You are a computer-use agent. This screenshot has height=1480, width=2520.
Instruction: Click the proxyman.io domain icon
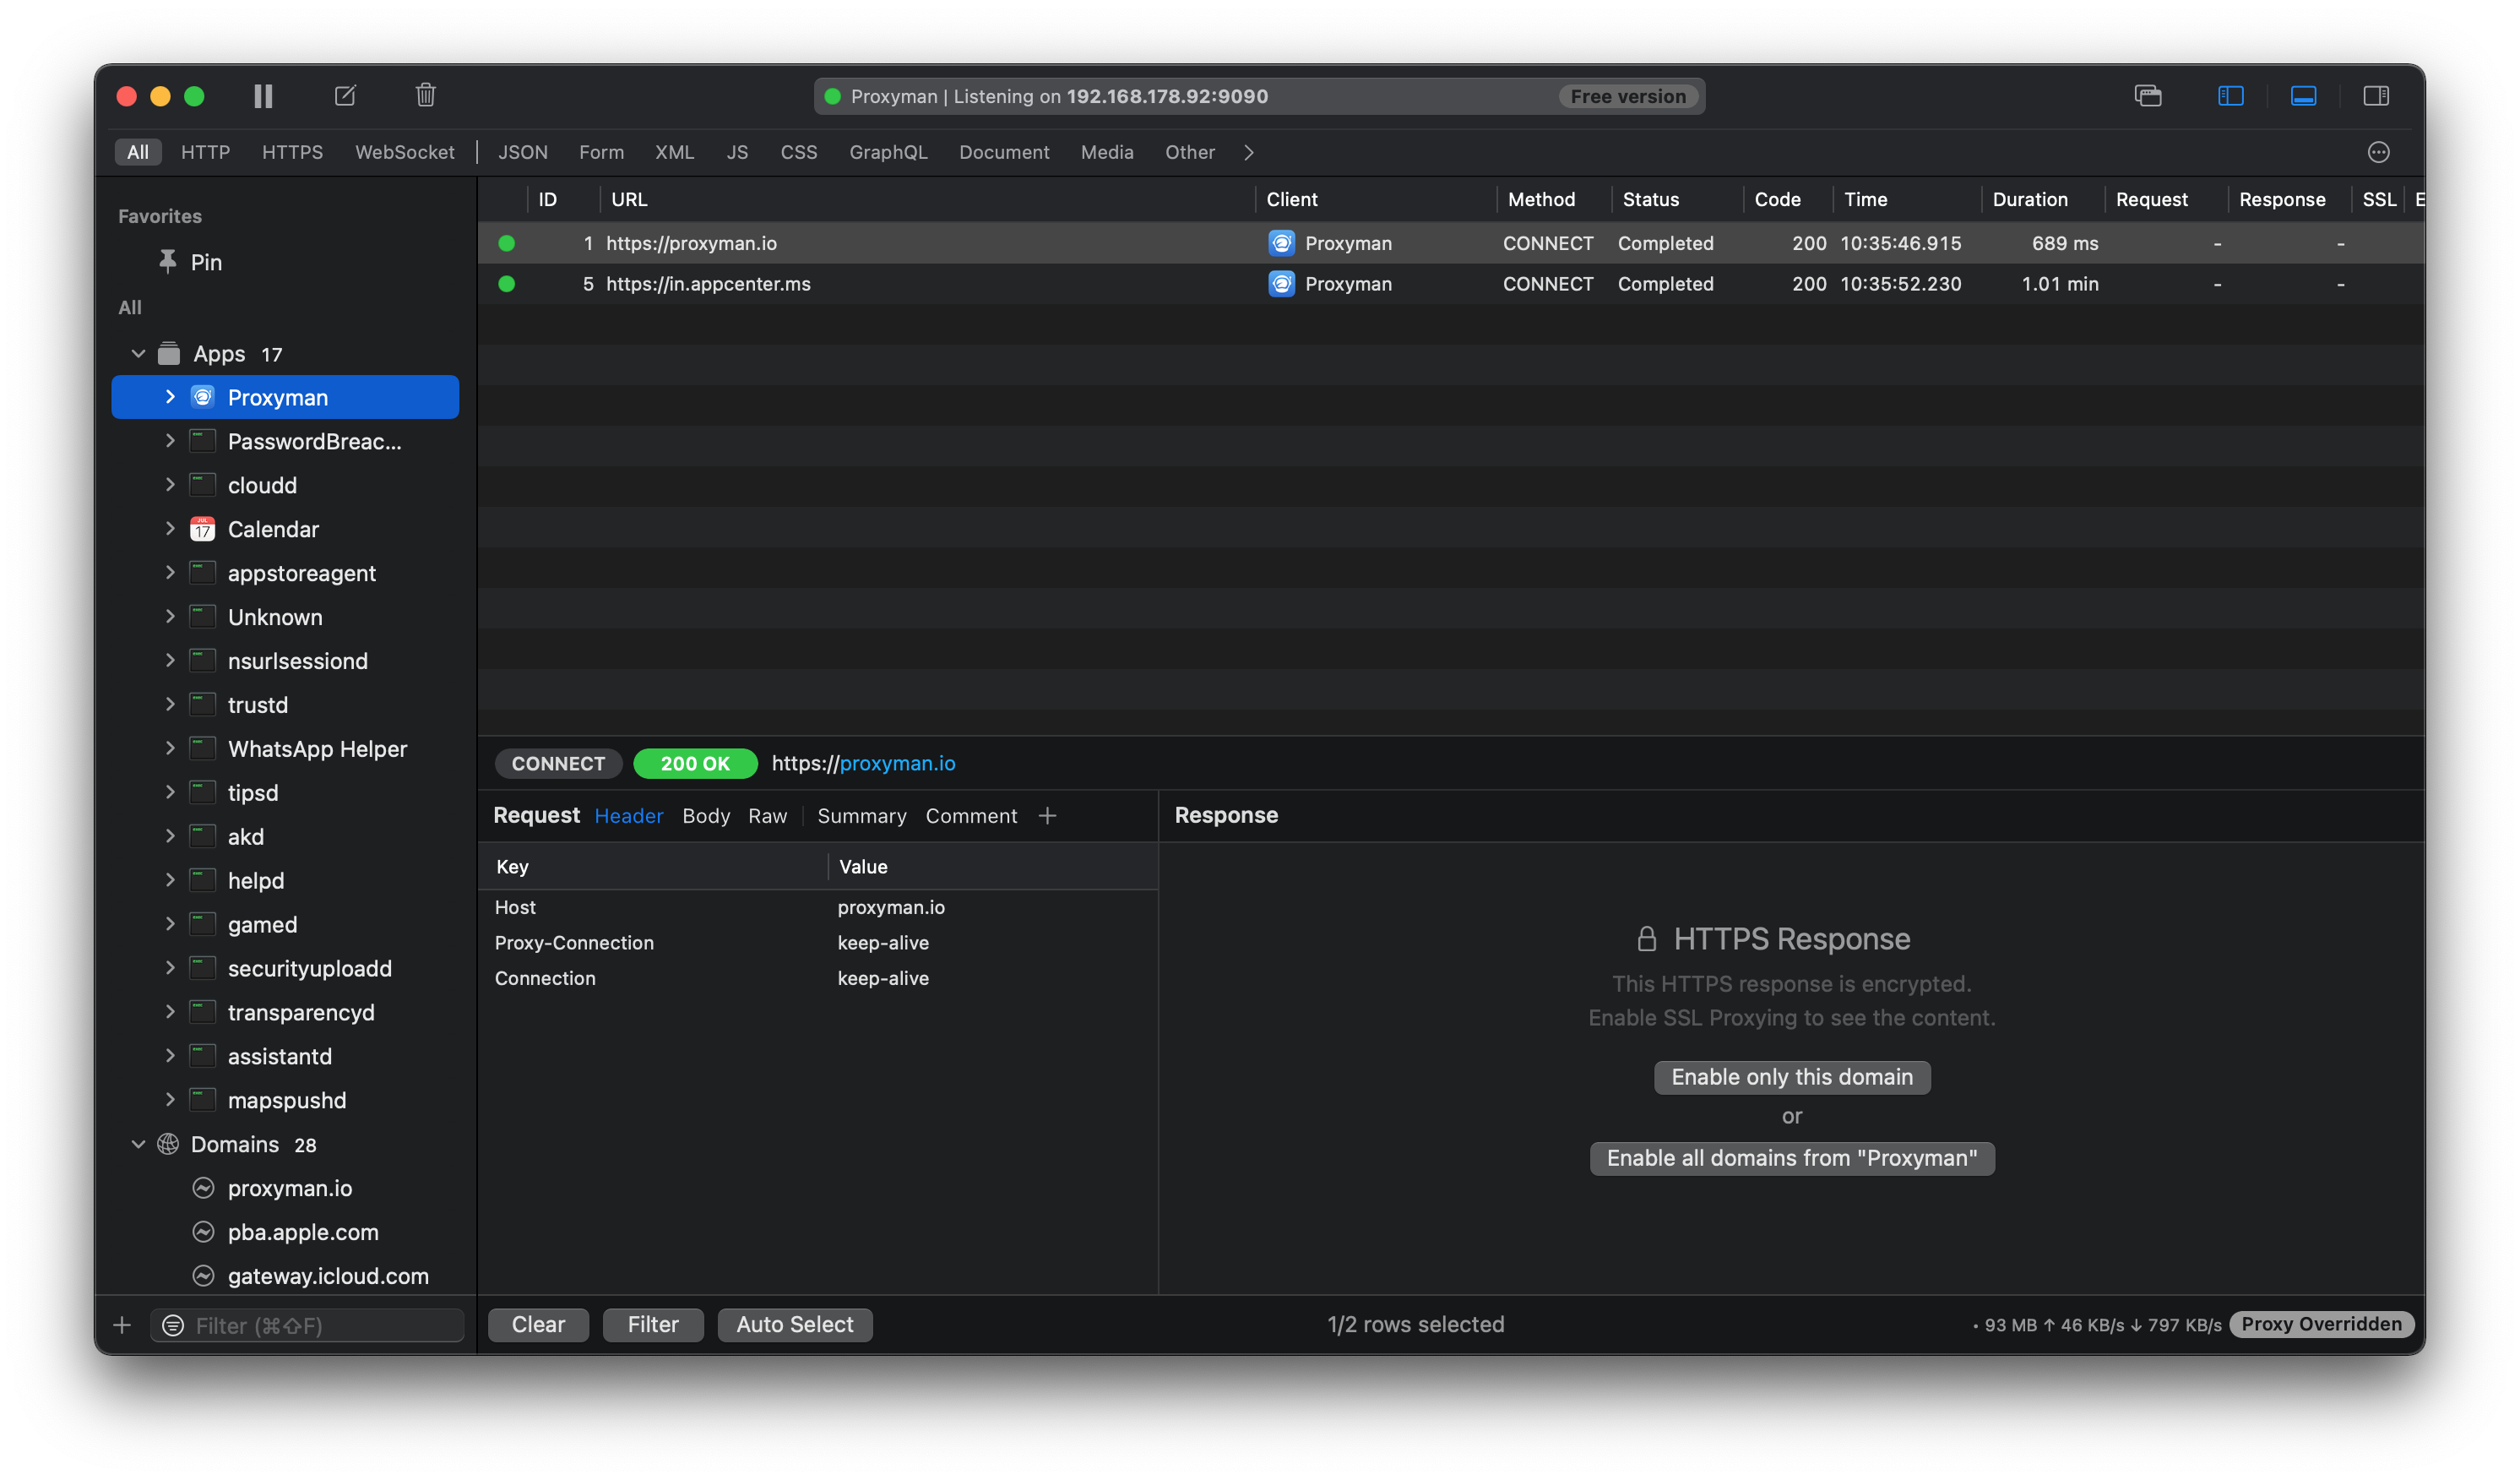203,1188
